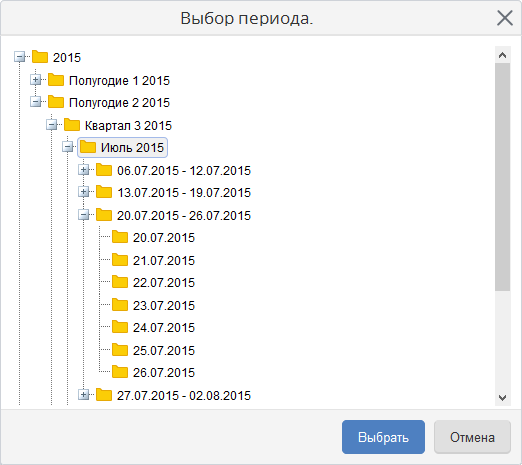Cancel with the Отмена button
Screen dimensions: 522x465
pos(472,437)
